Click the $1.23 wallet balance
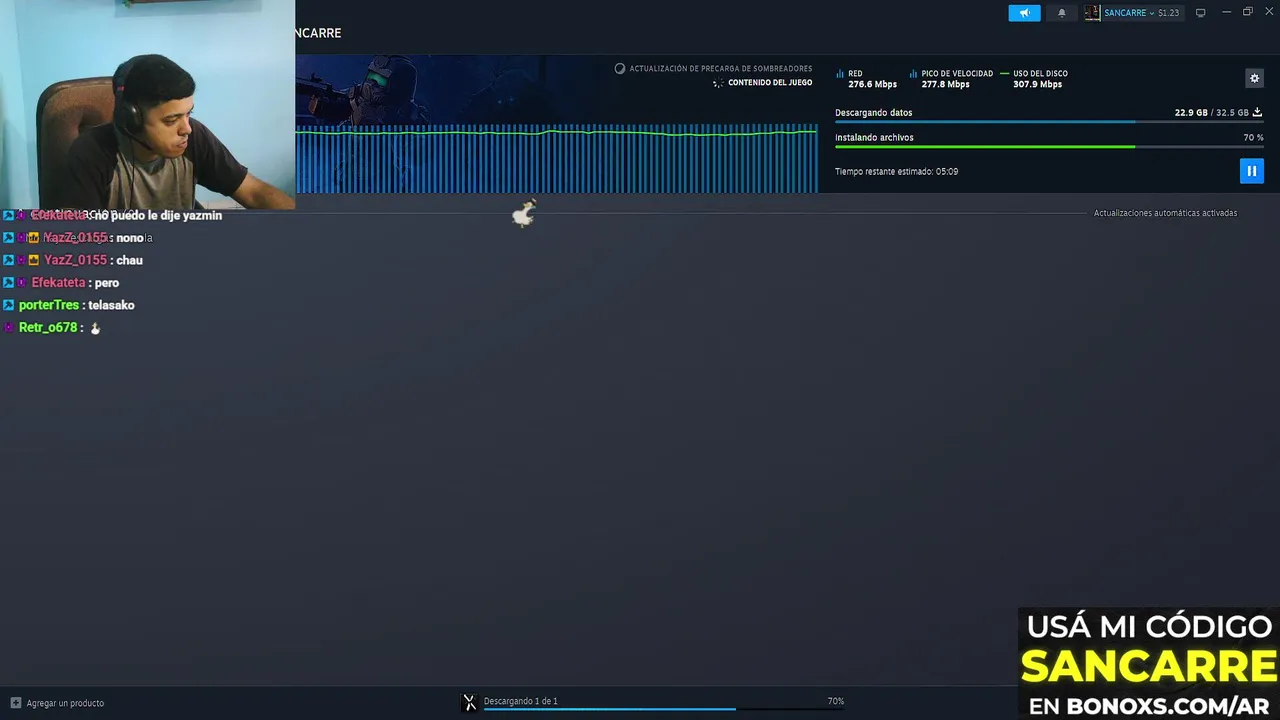 point(1169,13)
